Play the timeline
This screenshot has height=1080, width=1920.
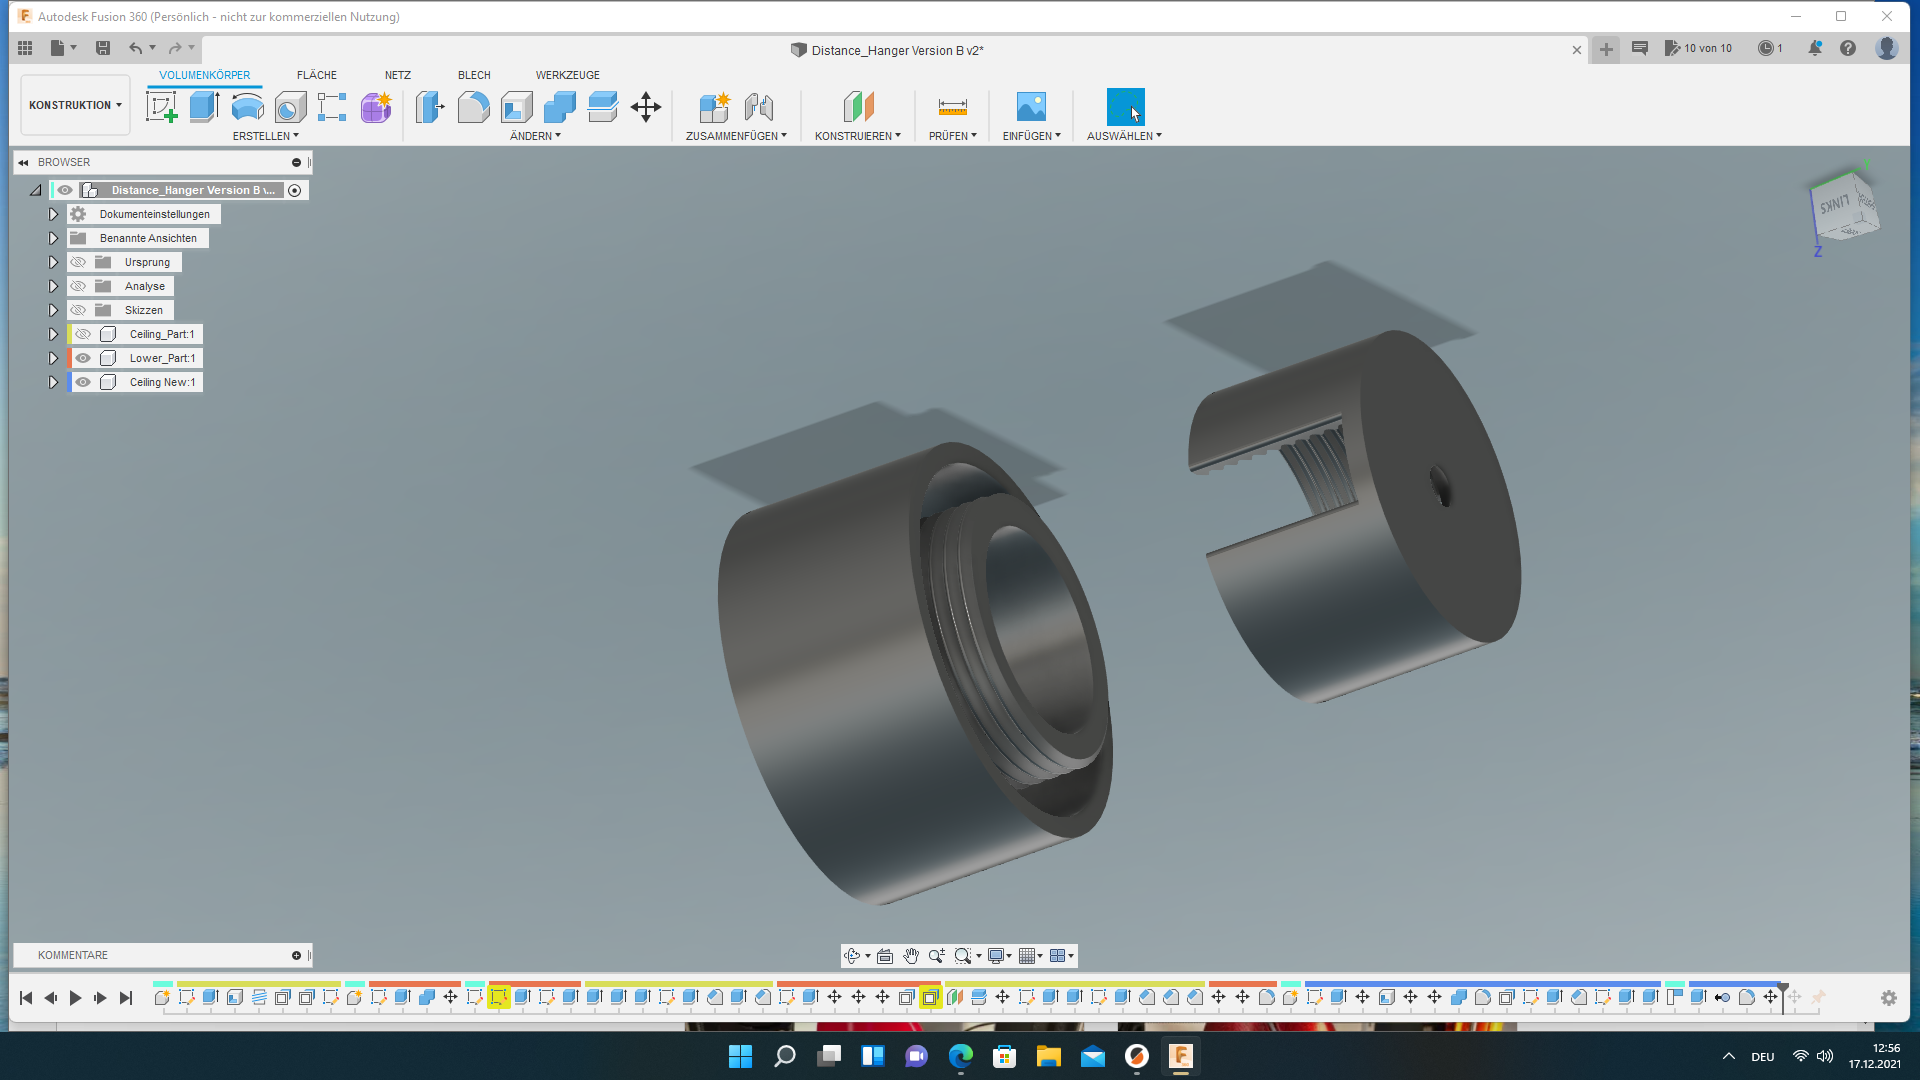[x=75, y=998]
